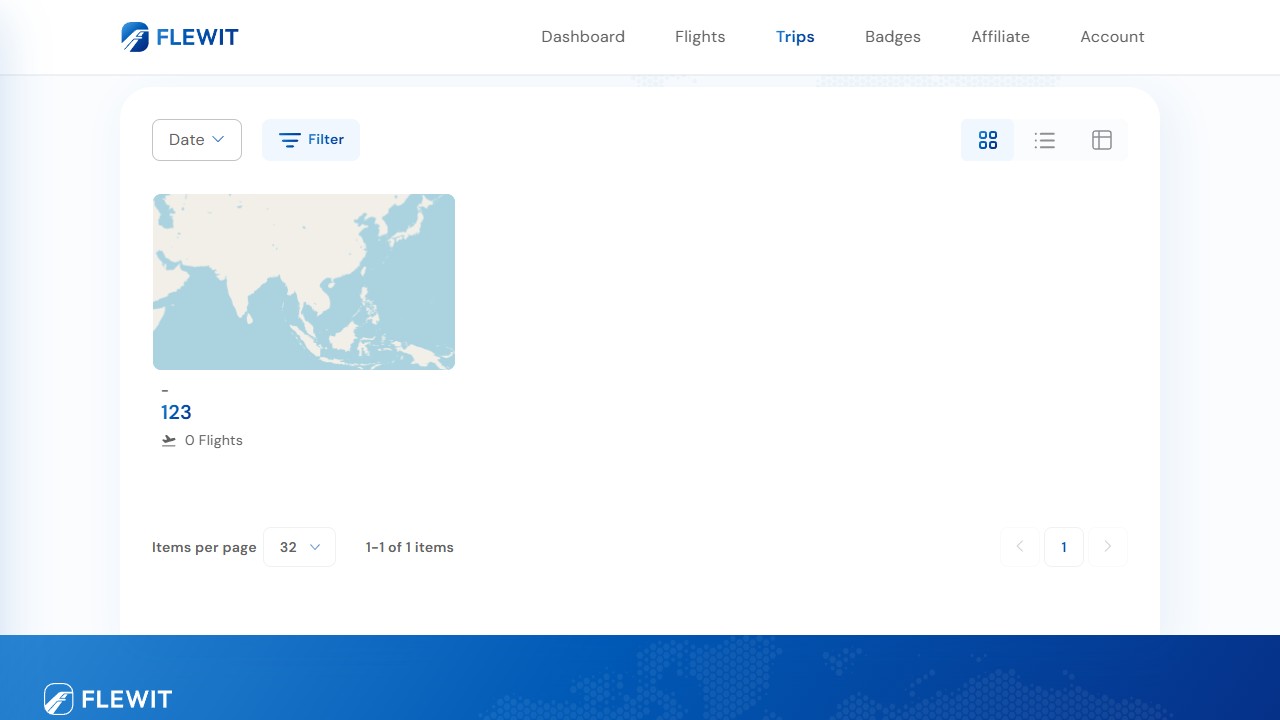
Task: Switch to list view layout
Action: pos(1045,140)
